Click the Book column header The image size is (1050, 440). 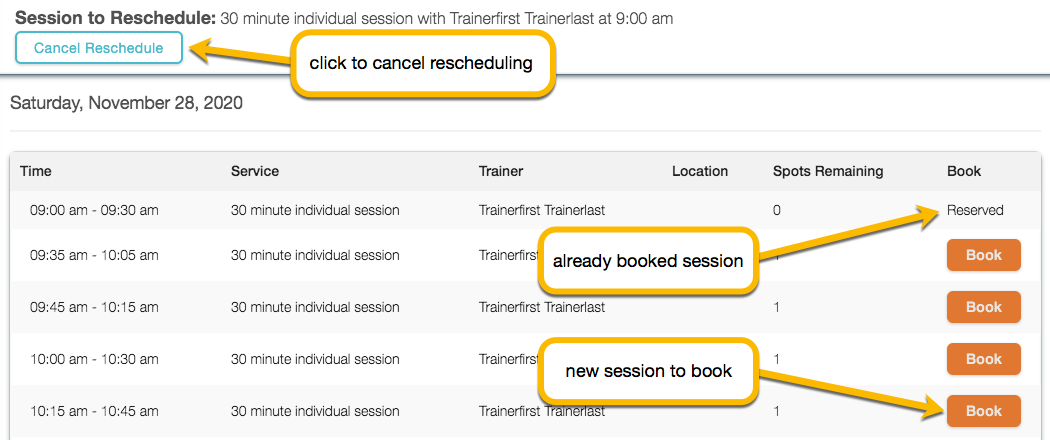(x=964, y=171)
